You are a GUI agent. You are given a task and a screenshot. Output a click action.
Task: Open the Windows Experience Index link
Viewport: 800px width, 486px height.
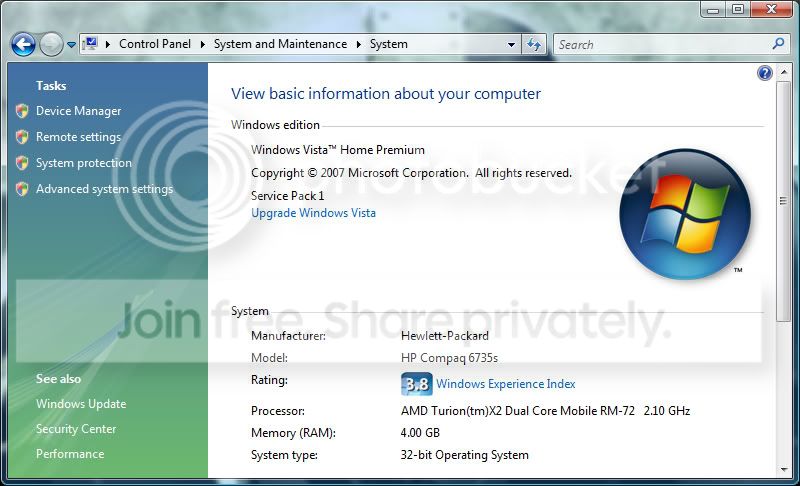(x=506, y=383)
